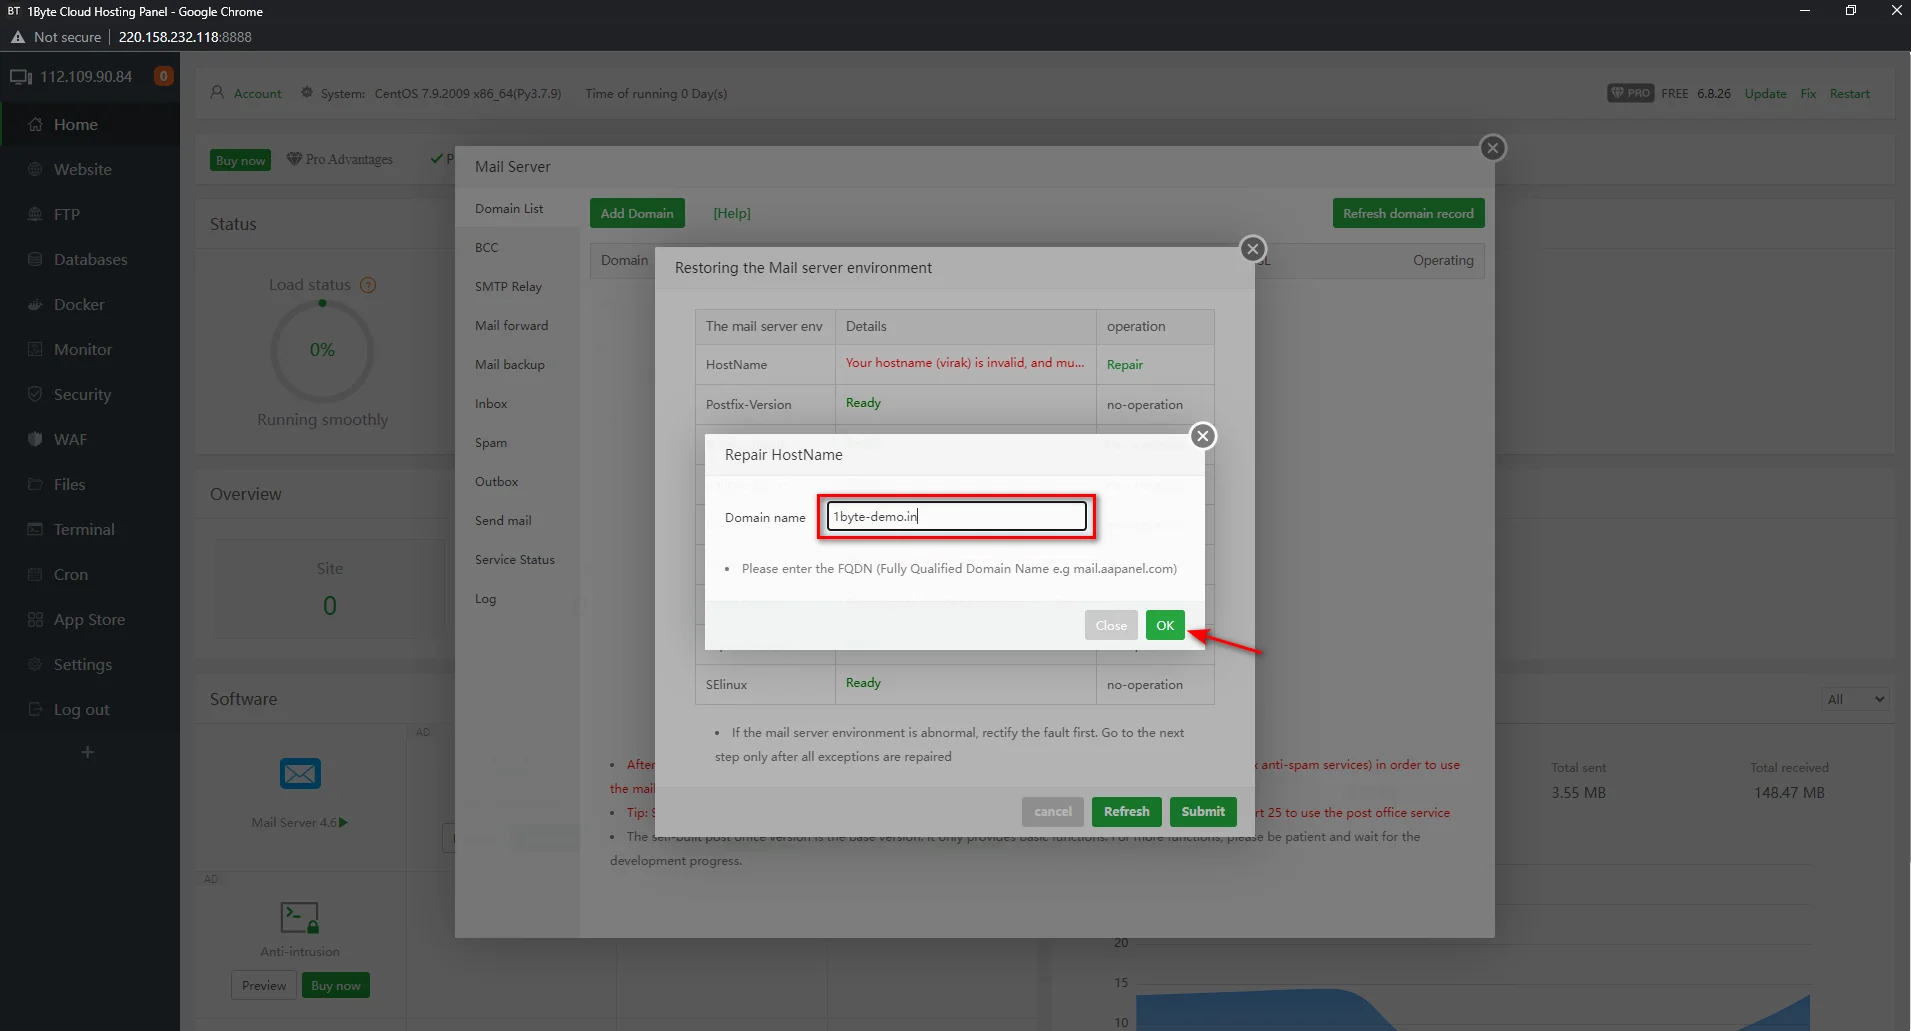The height and width of the screenshot is (1031, 1911).
Task: Click Cron icon in sidebar
Action: click(x=35, y=574)
